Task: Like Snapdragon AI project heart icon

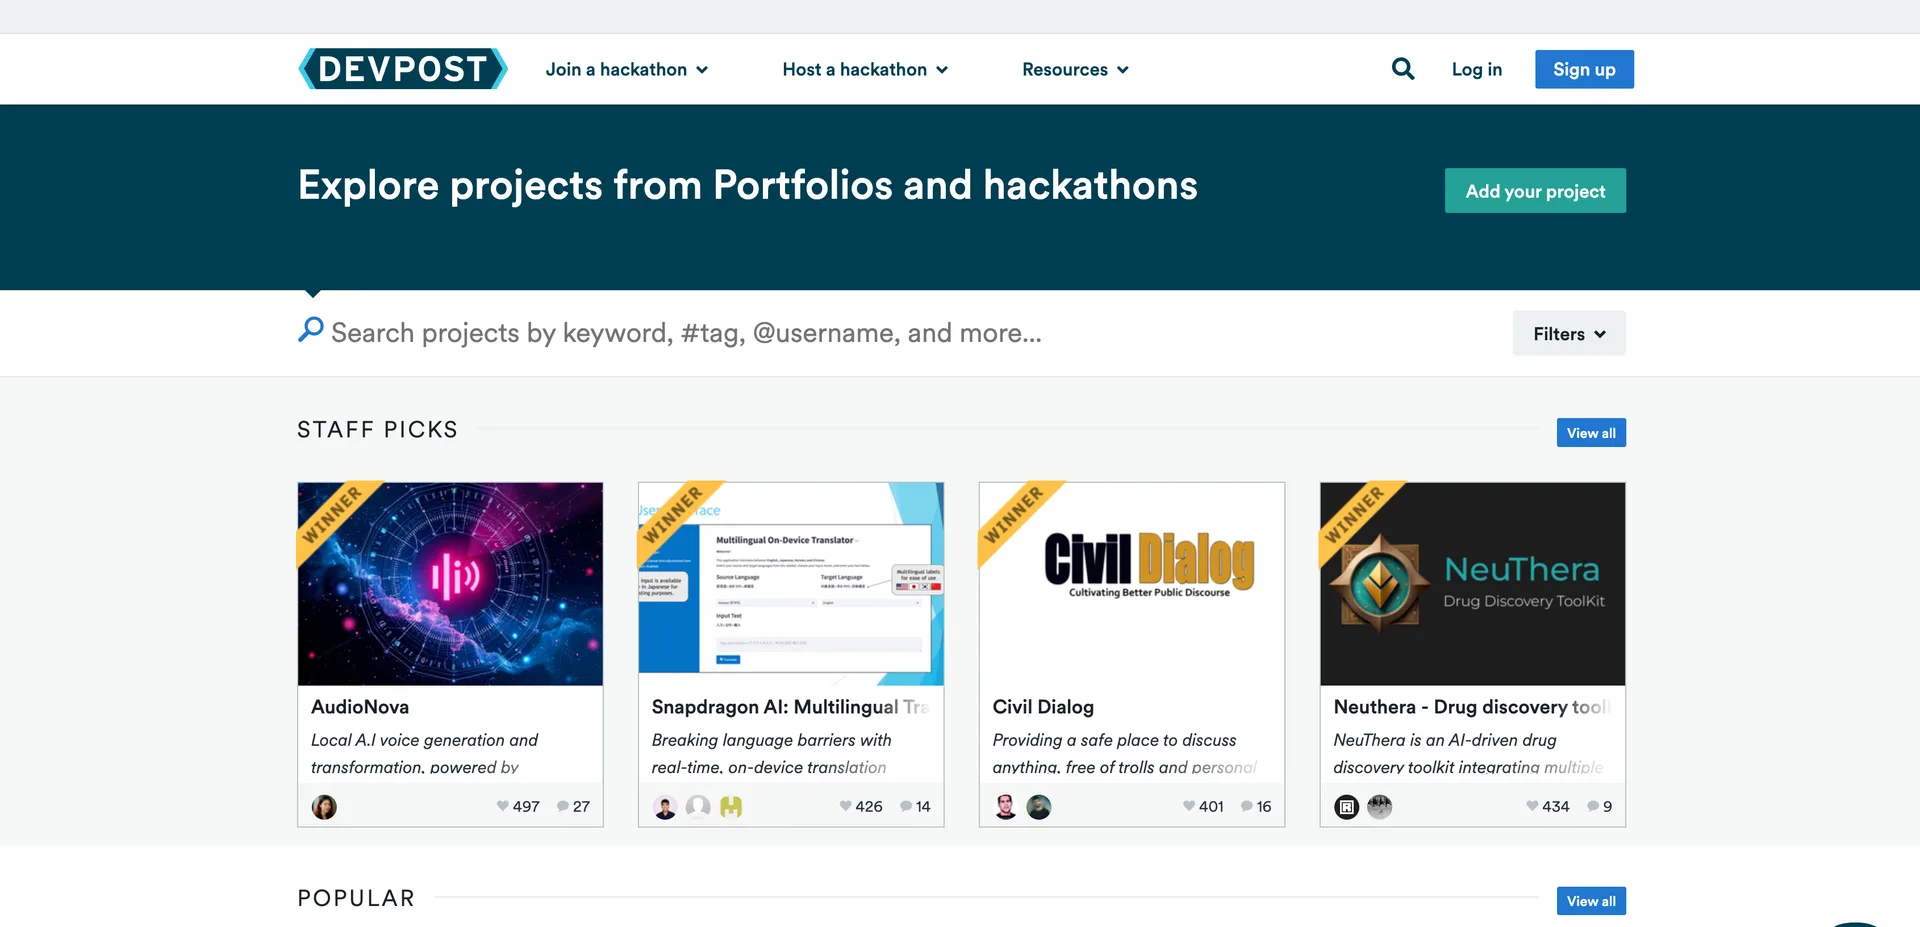Action: pos(845,806)
